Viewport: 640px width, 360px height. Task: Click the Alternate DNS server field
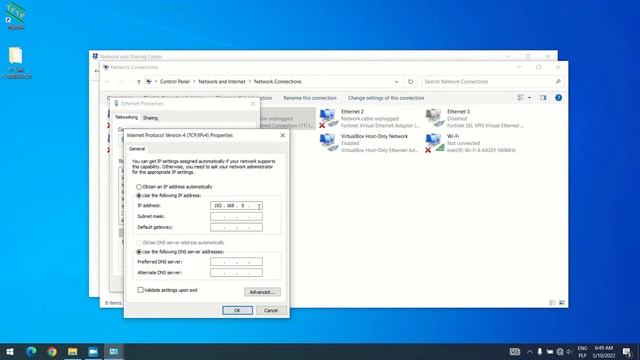click(236, 273)
